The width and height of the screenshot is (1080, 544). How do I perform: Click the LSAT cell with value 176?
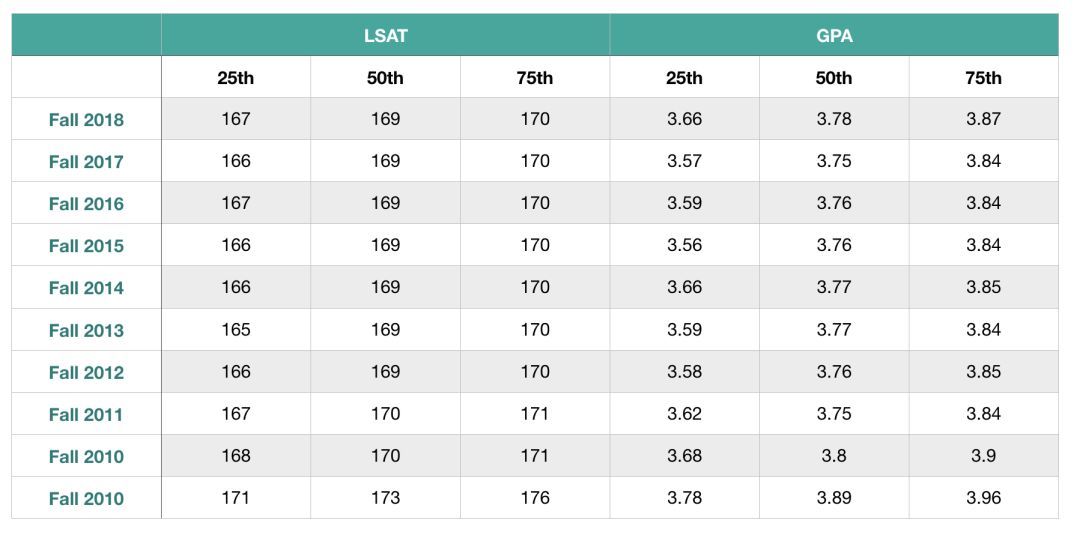coord(535,498)
